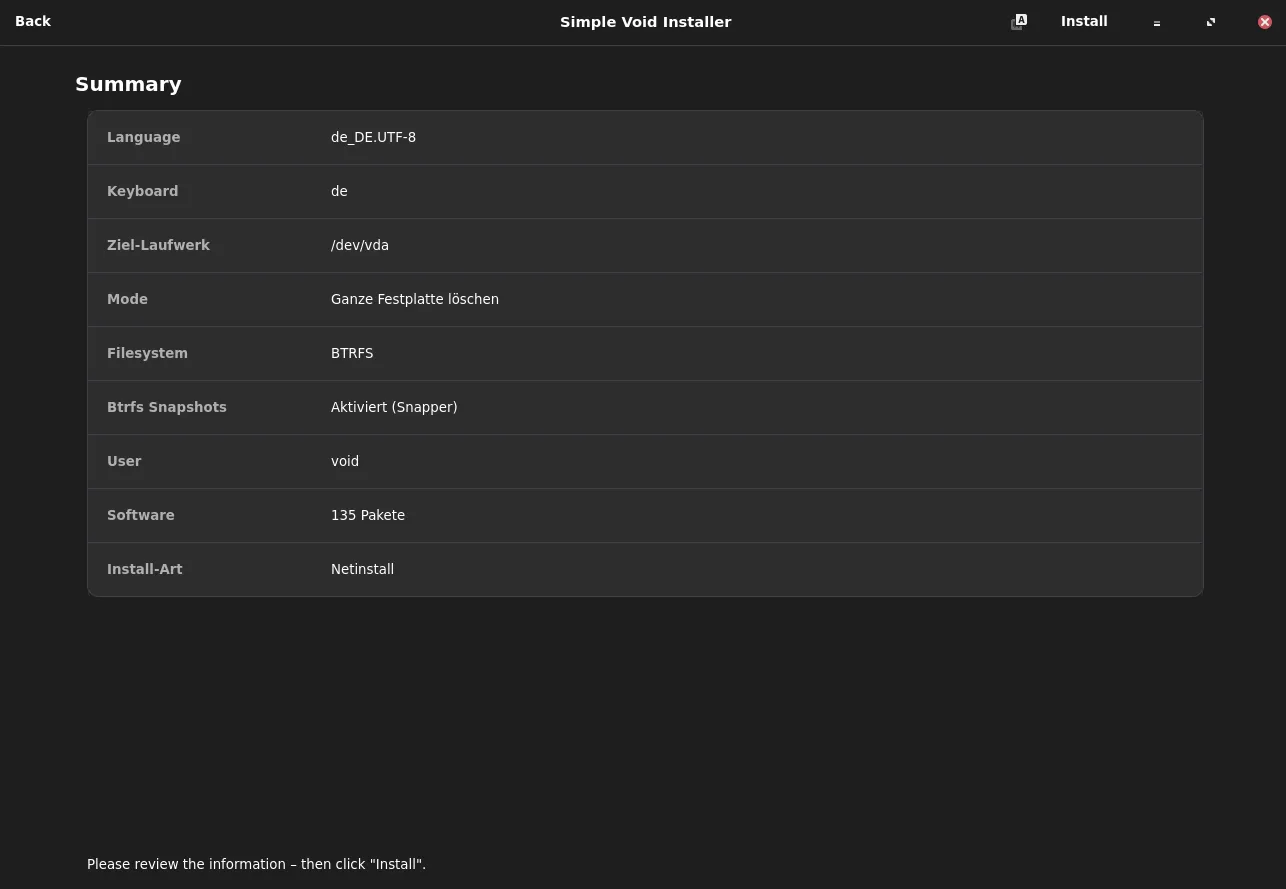Maximize the installer window

tap(1211, 22)
